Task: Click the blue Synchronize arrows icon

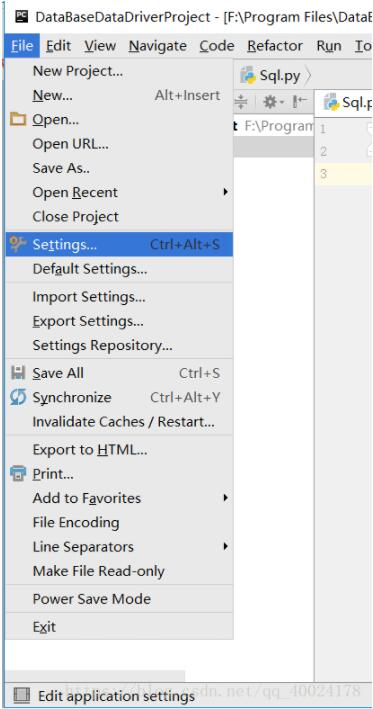Action: point(18,397)
